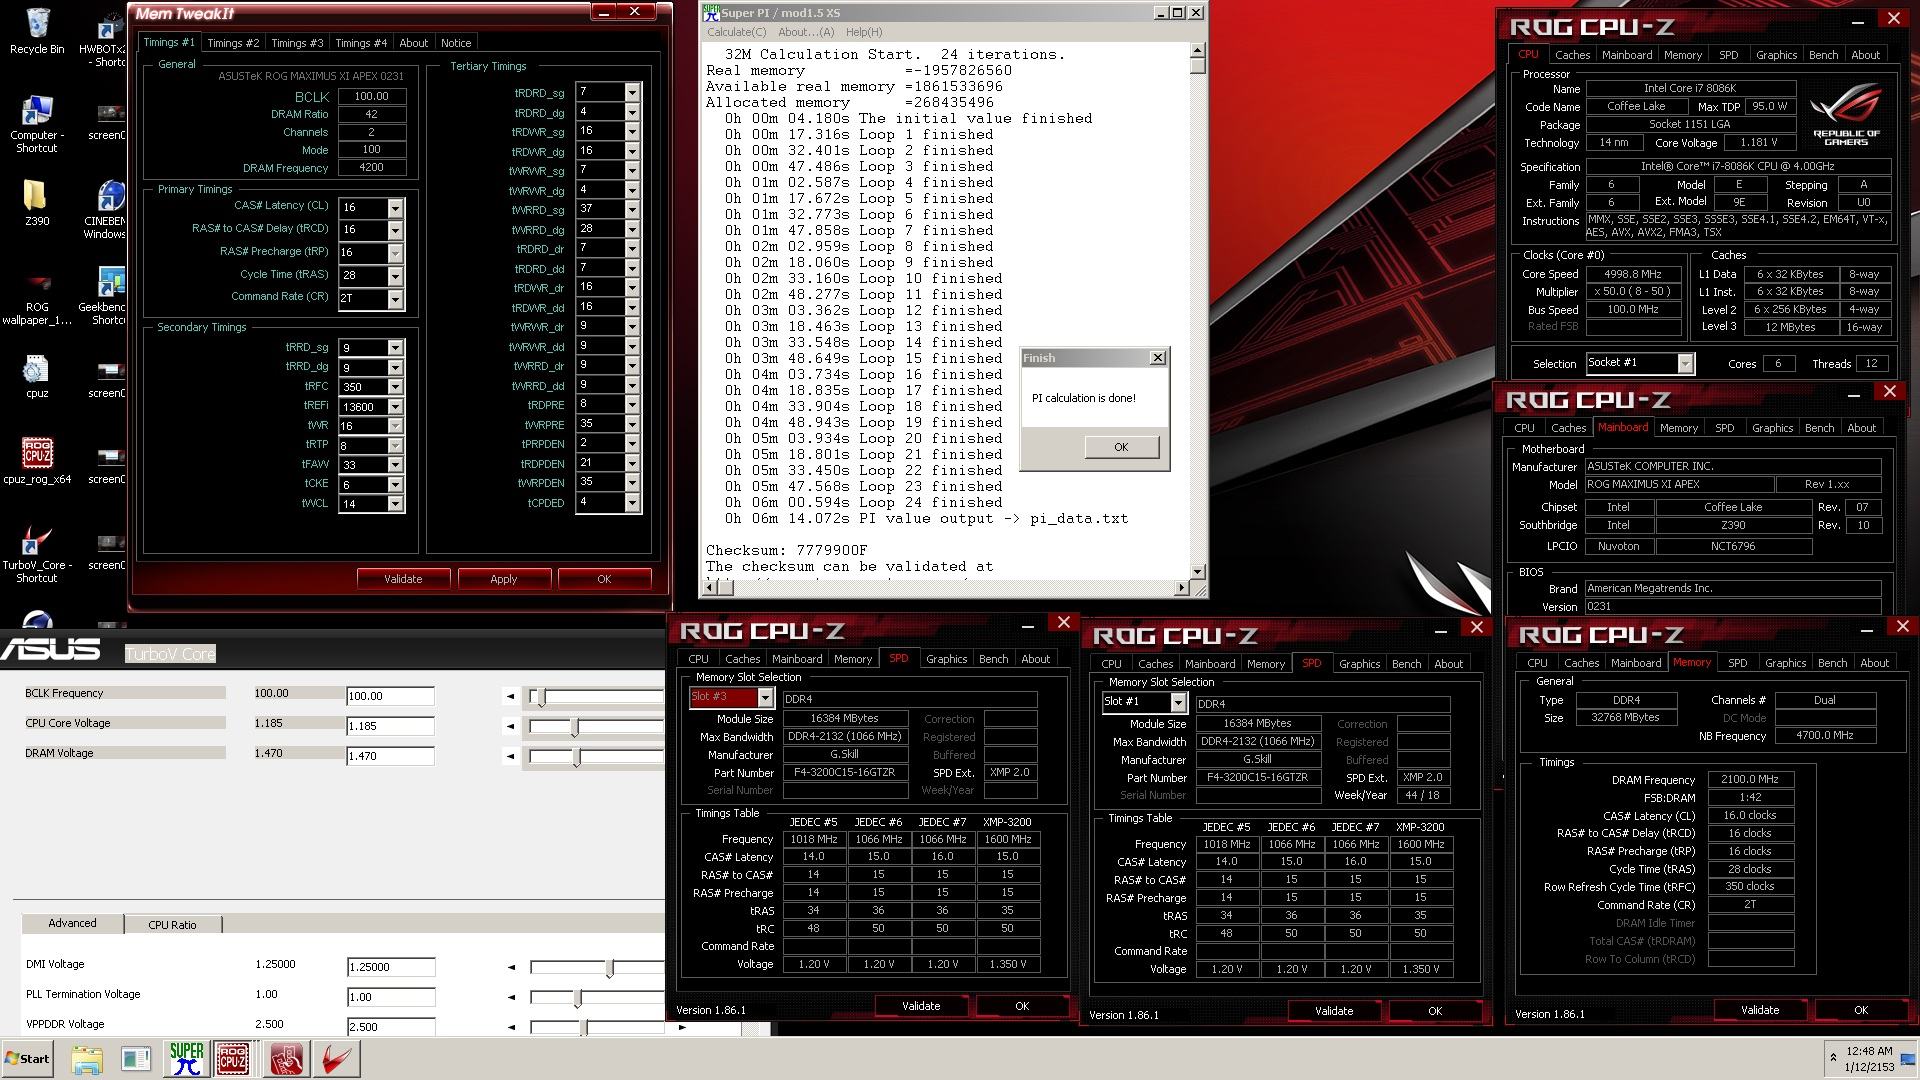Screen dimensions: 1920x1080
Task: Click left arrow for DRAM Voltage slider
Action: coord(511,757)
